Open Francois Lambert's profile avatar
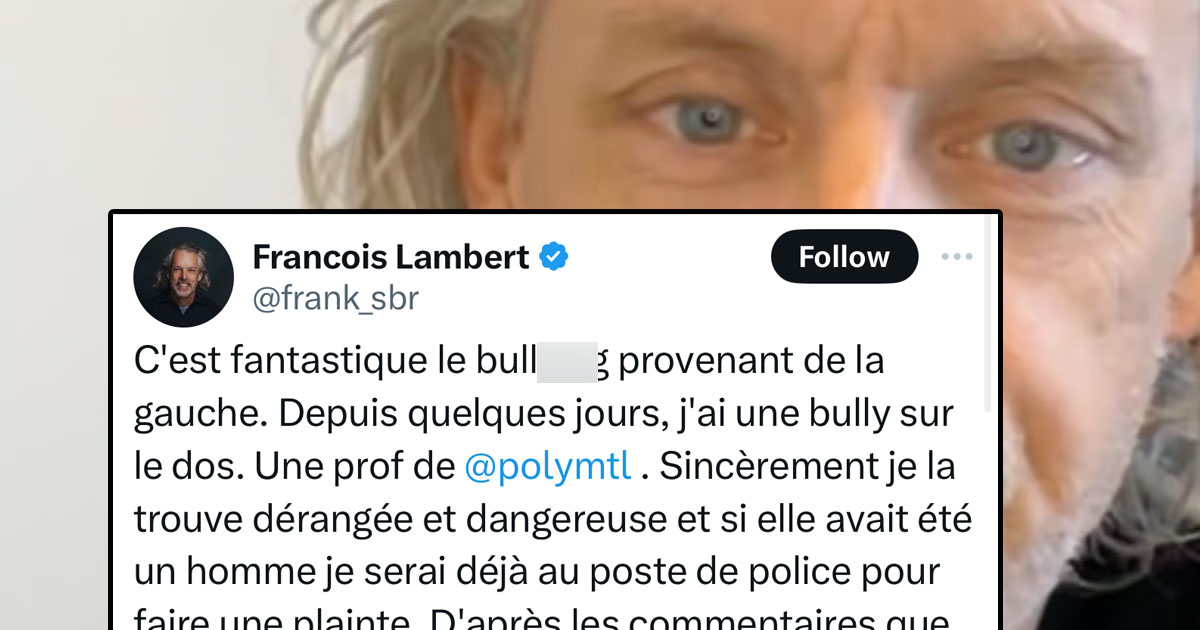Screen dimensions: 1200x630 tap(183, 277)
